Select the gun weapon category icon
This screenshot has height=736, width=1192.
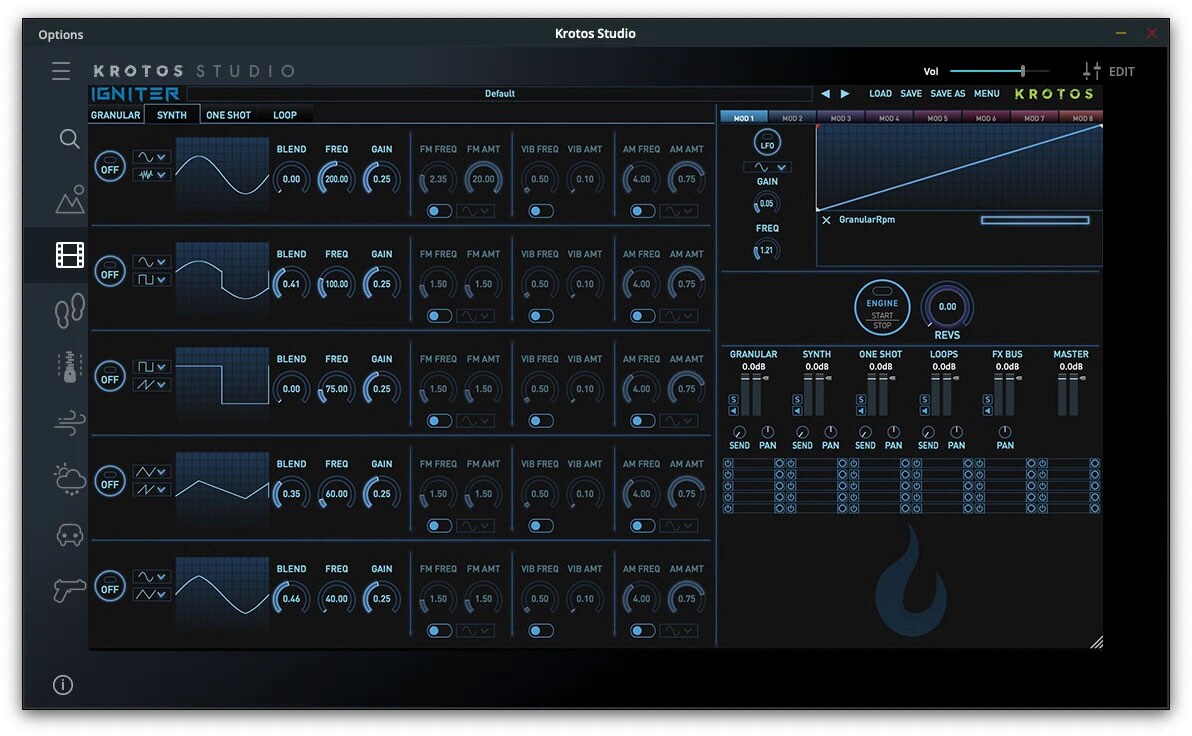[69, 590]
